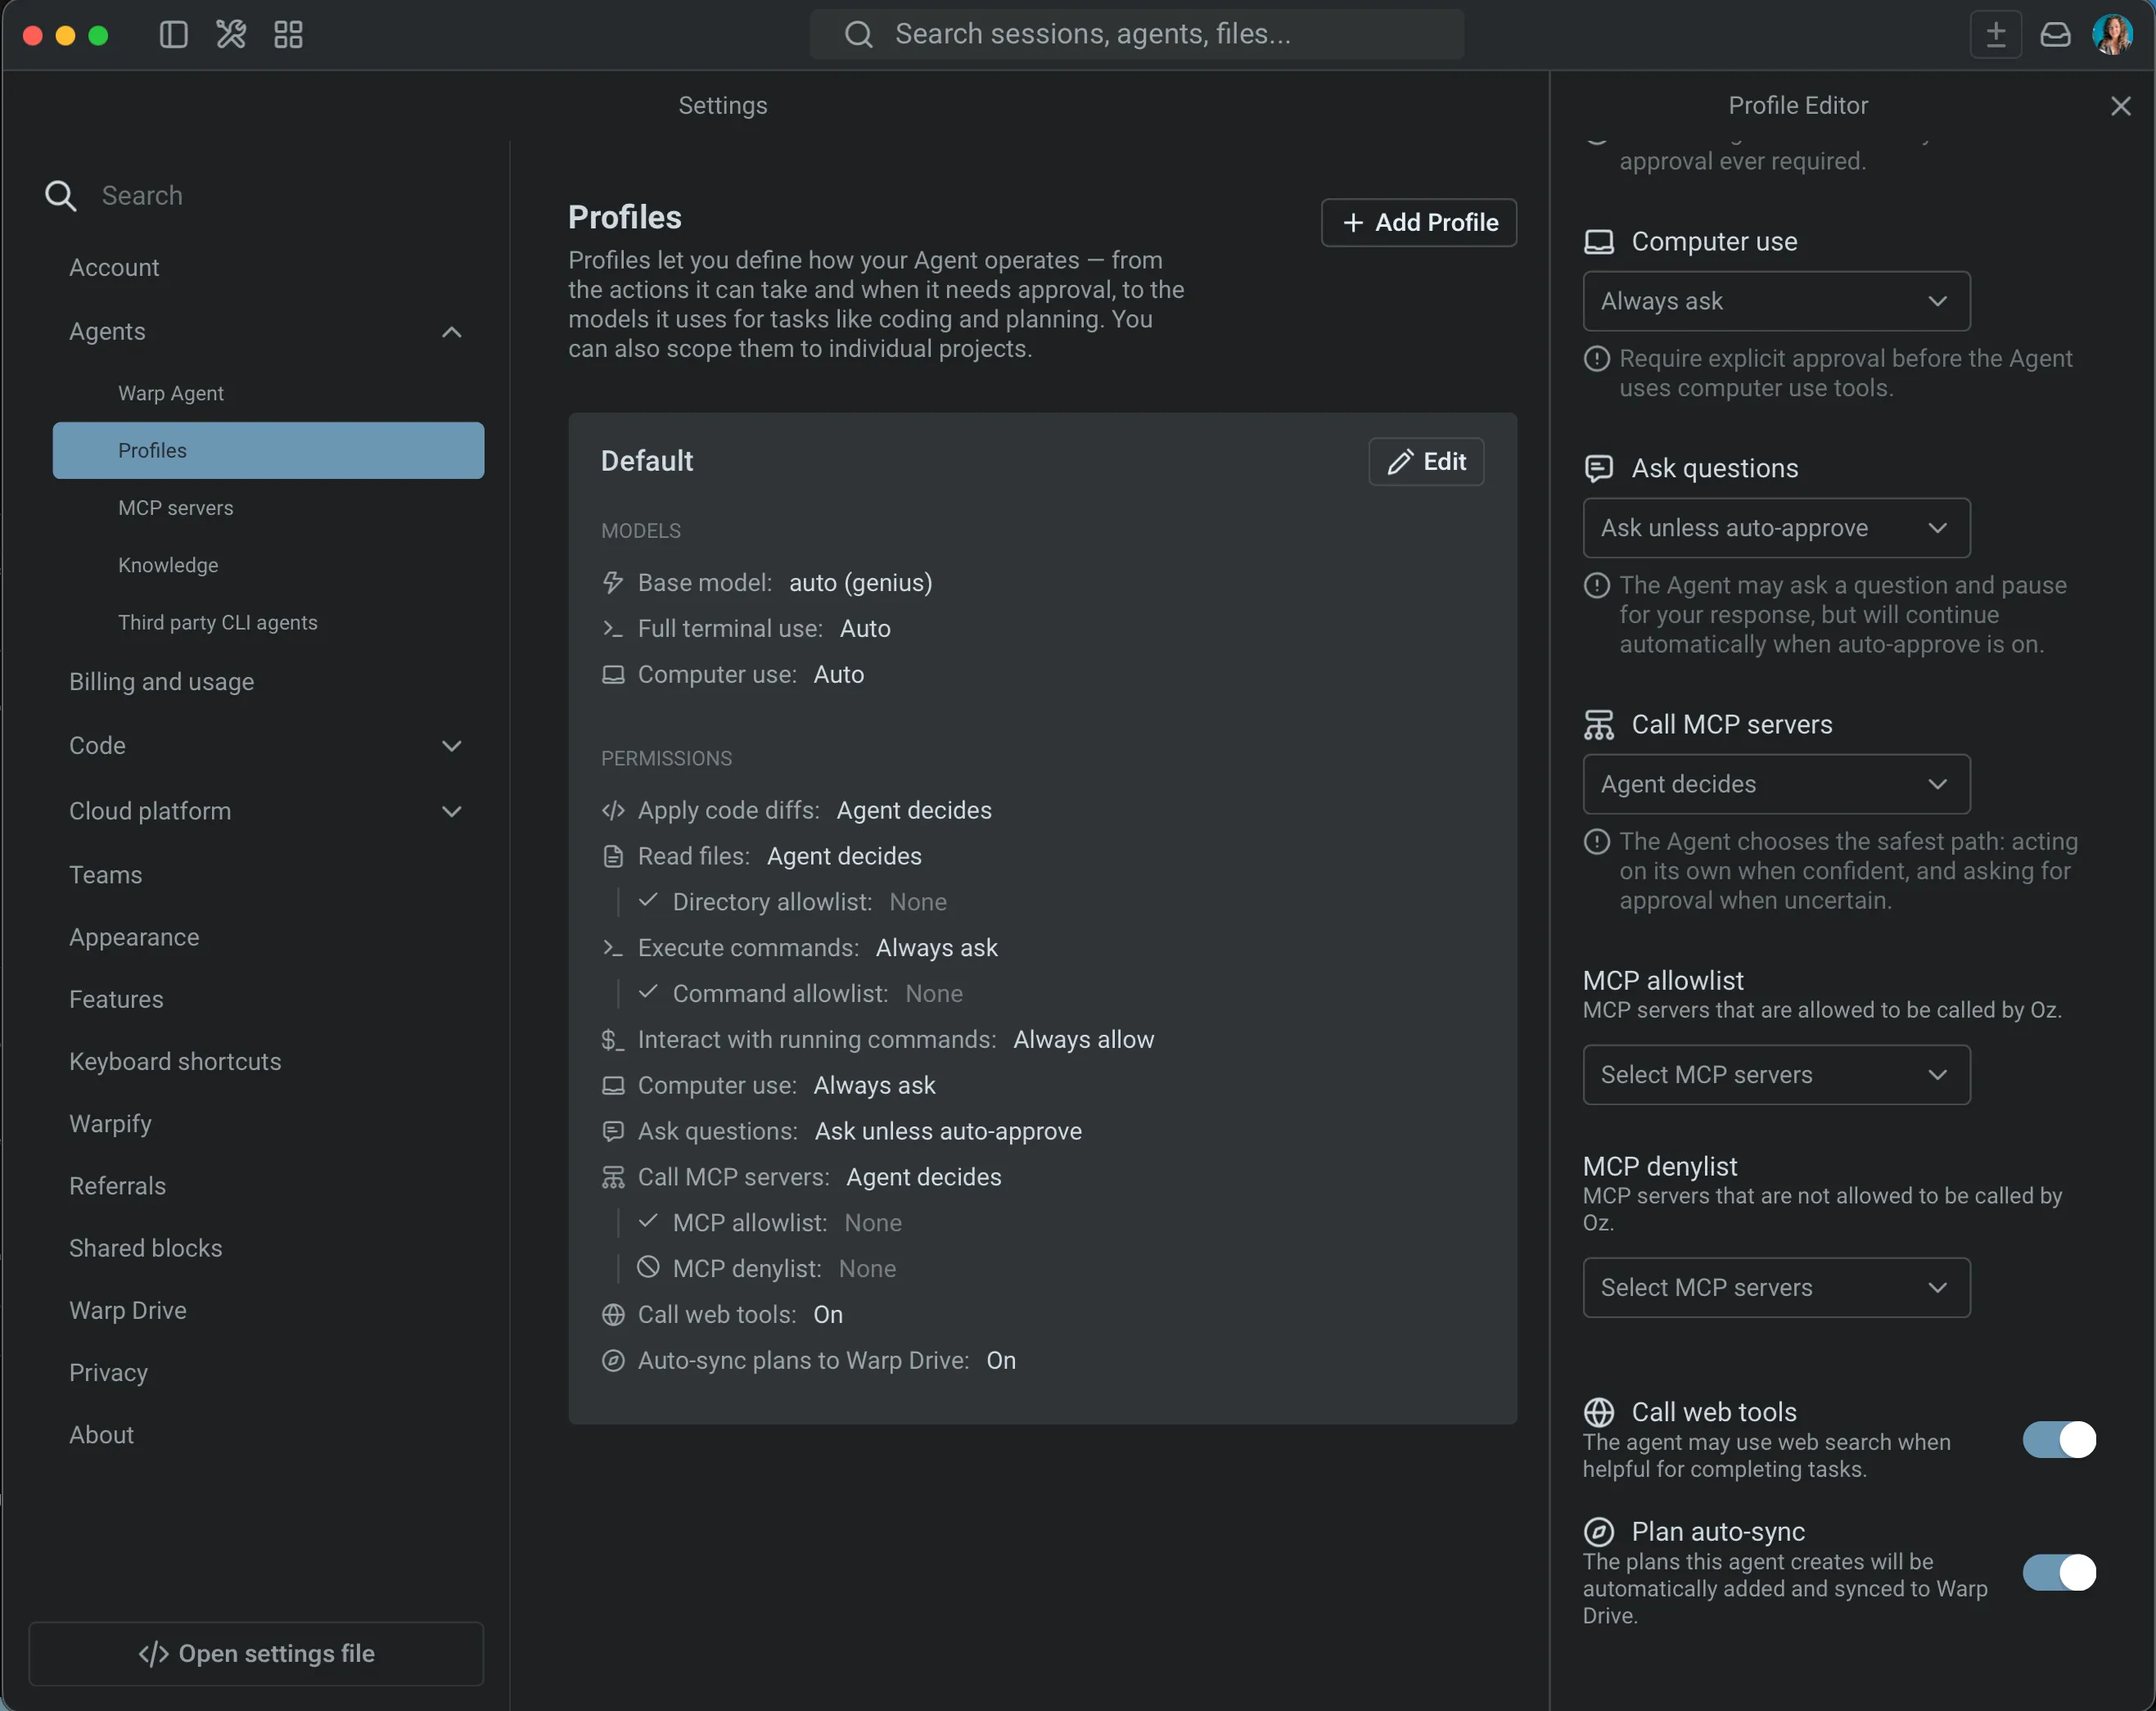Open Keyboard shortcuts settings
This screenshot has height=1711, width=2156.
pos(175,1062)
